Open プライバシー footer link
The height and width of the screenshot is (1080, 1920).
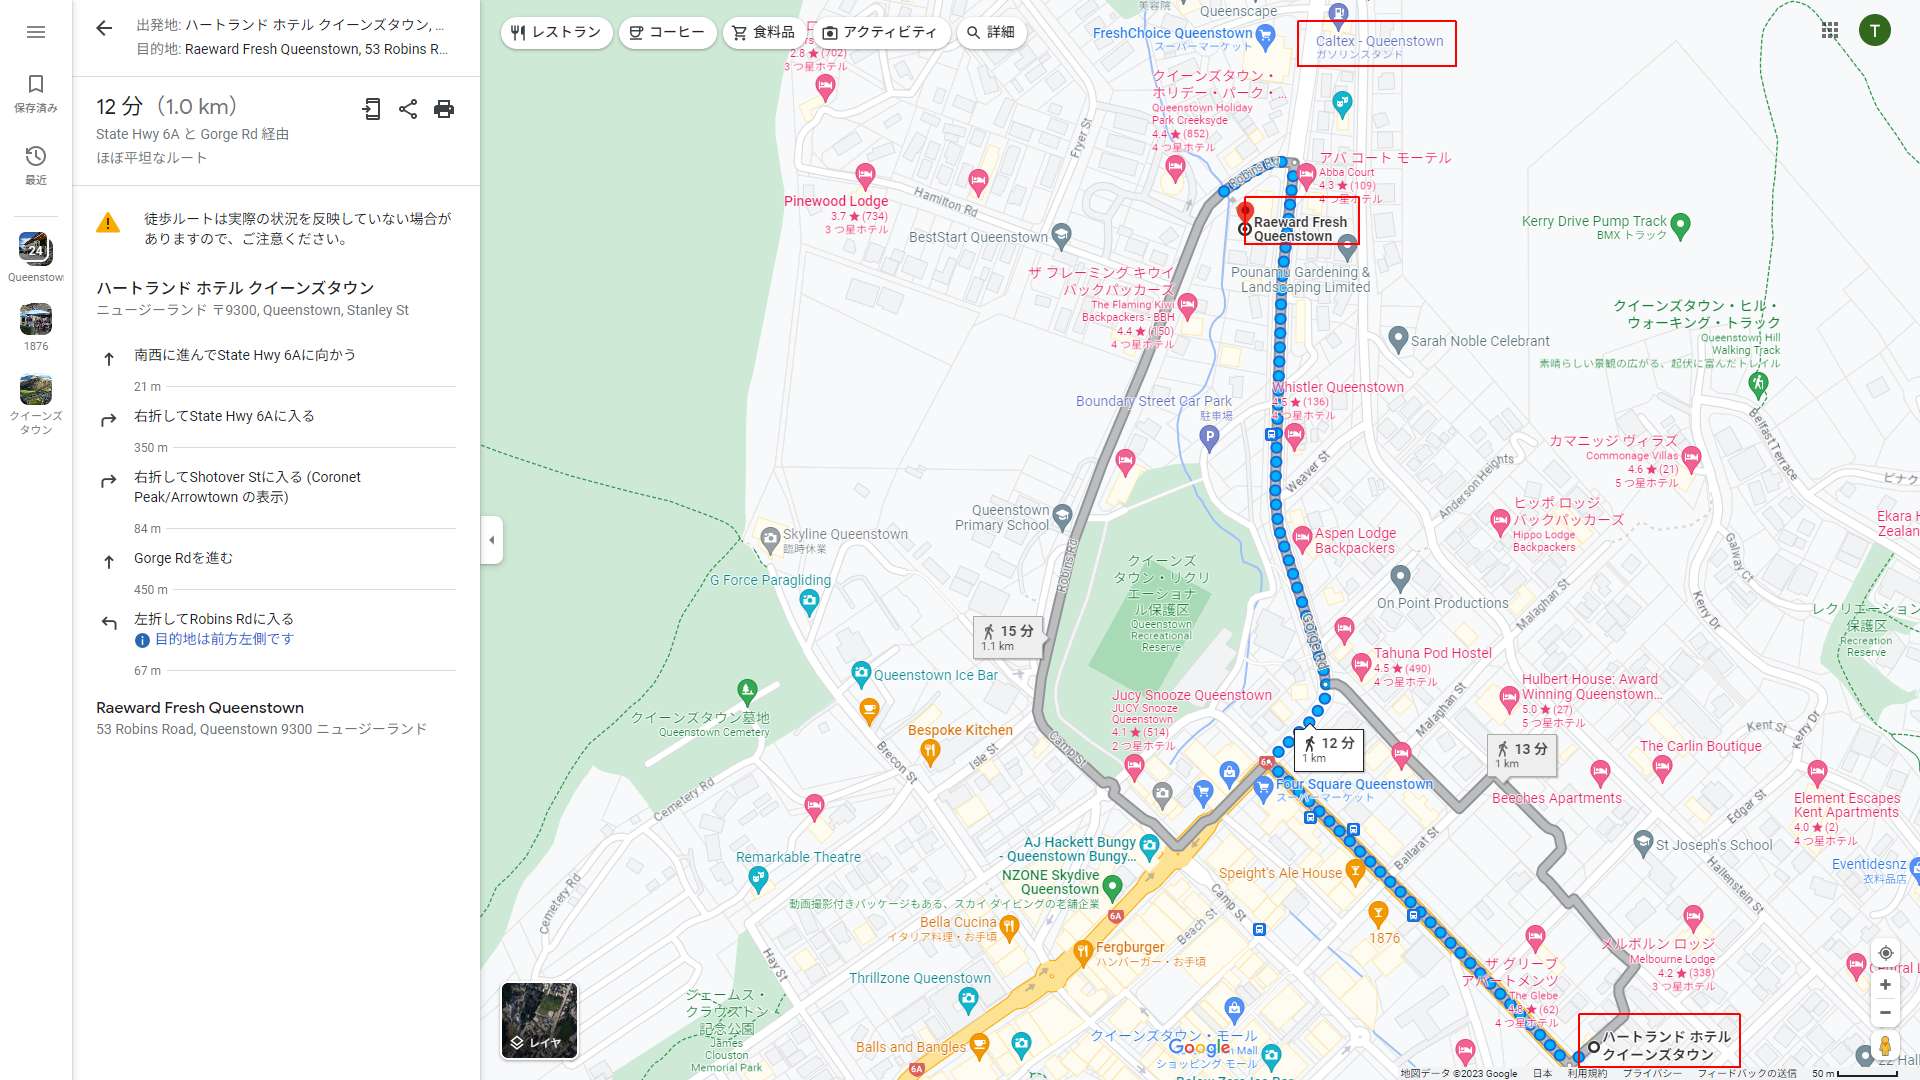click(1652, 1073)
